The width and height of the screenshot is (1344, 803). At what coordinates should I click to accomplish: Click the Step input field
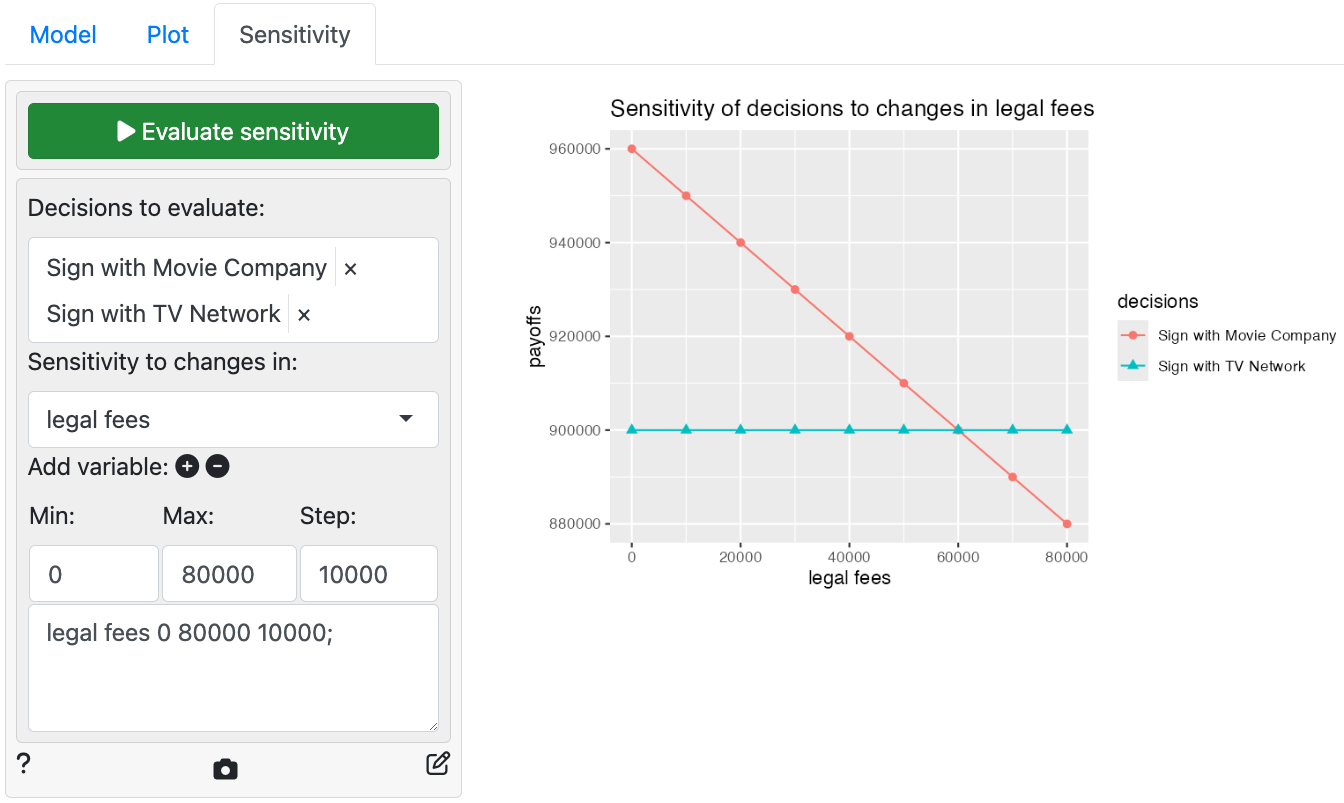click(368, 574)
